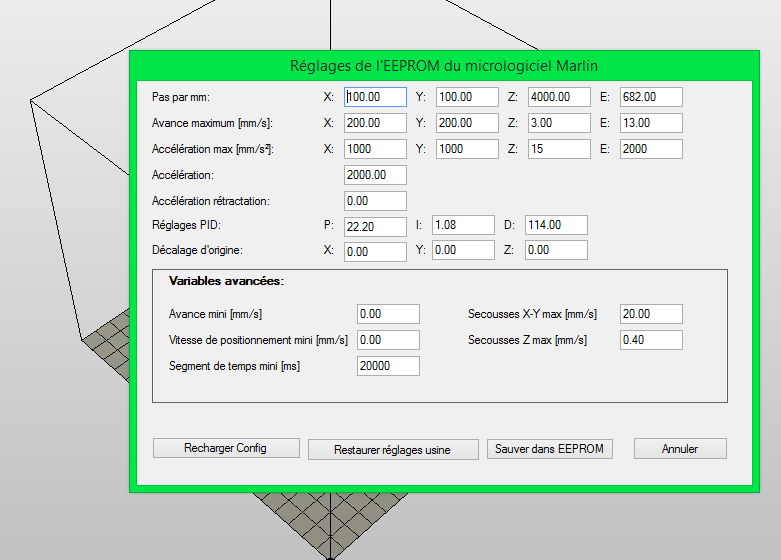Click the dialog title Réglages de l'EEPROM
The image size is (781, 560).
[x=444, y=66]
